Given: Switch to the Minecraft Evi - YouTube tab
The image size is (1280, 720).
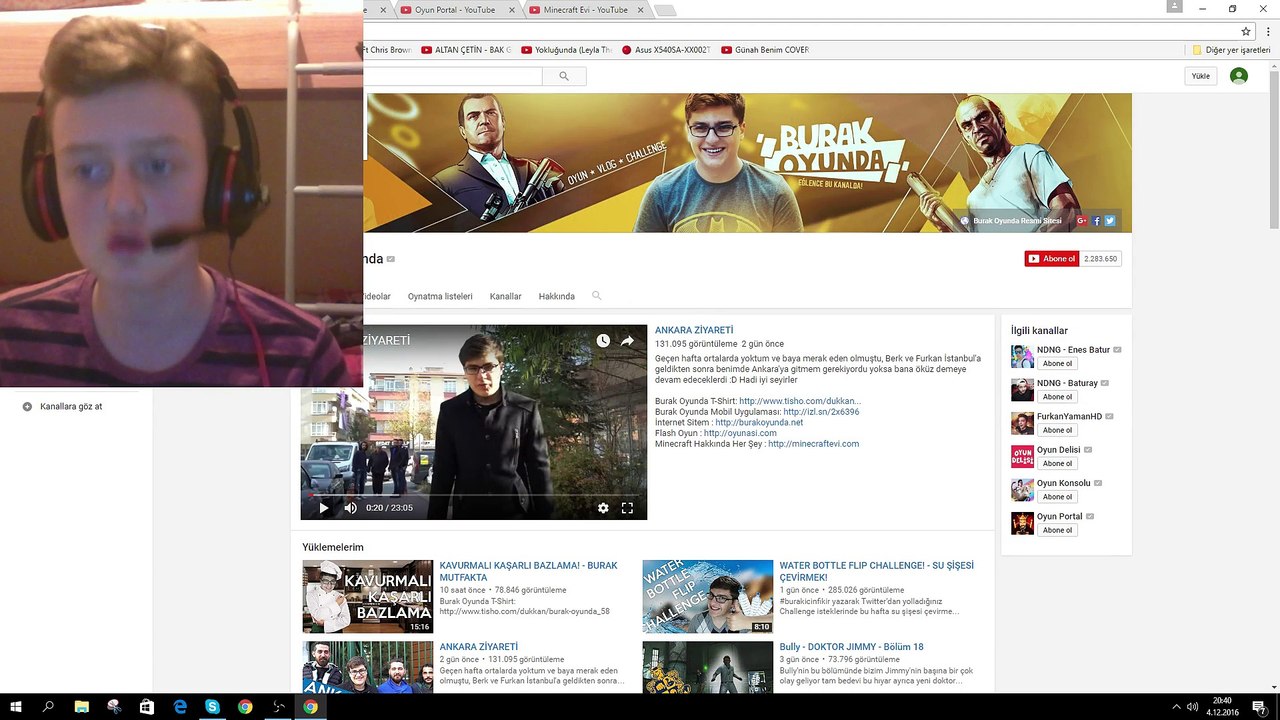Looking at the screenshot, I should pyautogui.click(x=587, y=10).
